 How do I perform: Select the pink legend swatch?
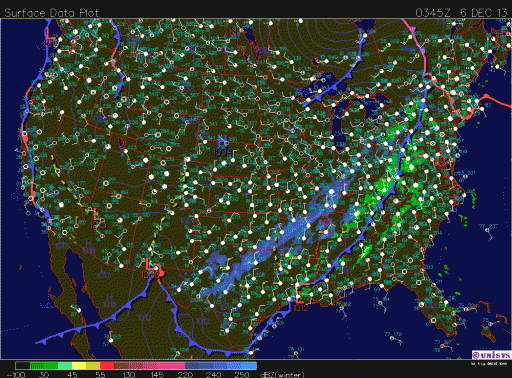tap(171, 366)
